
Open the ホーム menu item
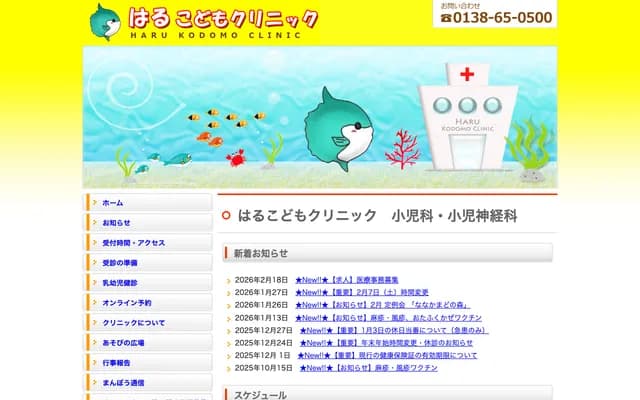(148, 202)
